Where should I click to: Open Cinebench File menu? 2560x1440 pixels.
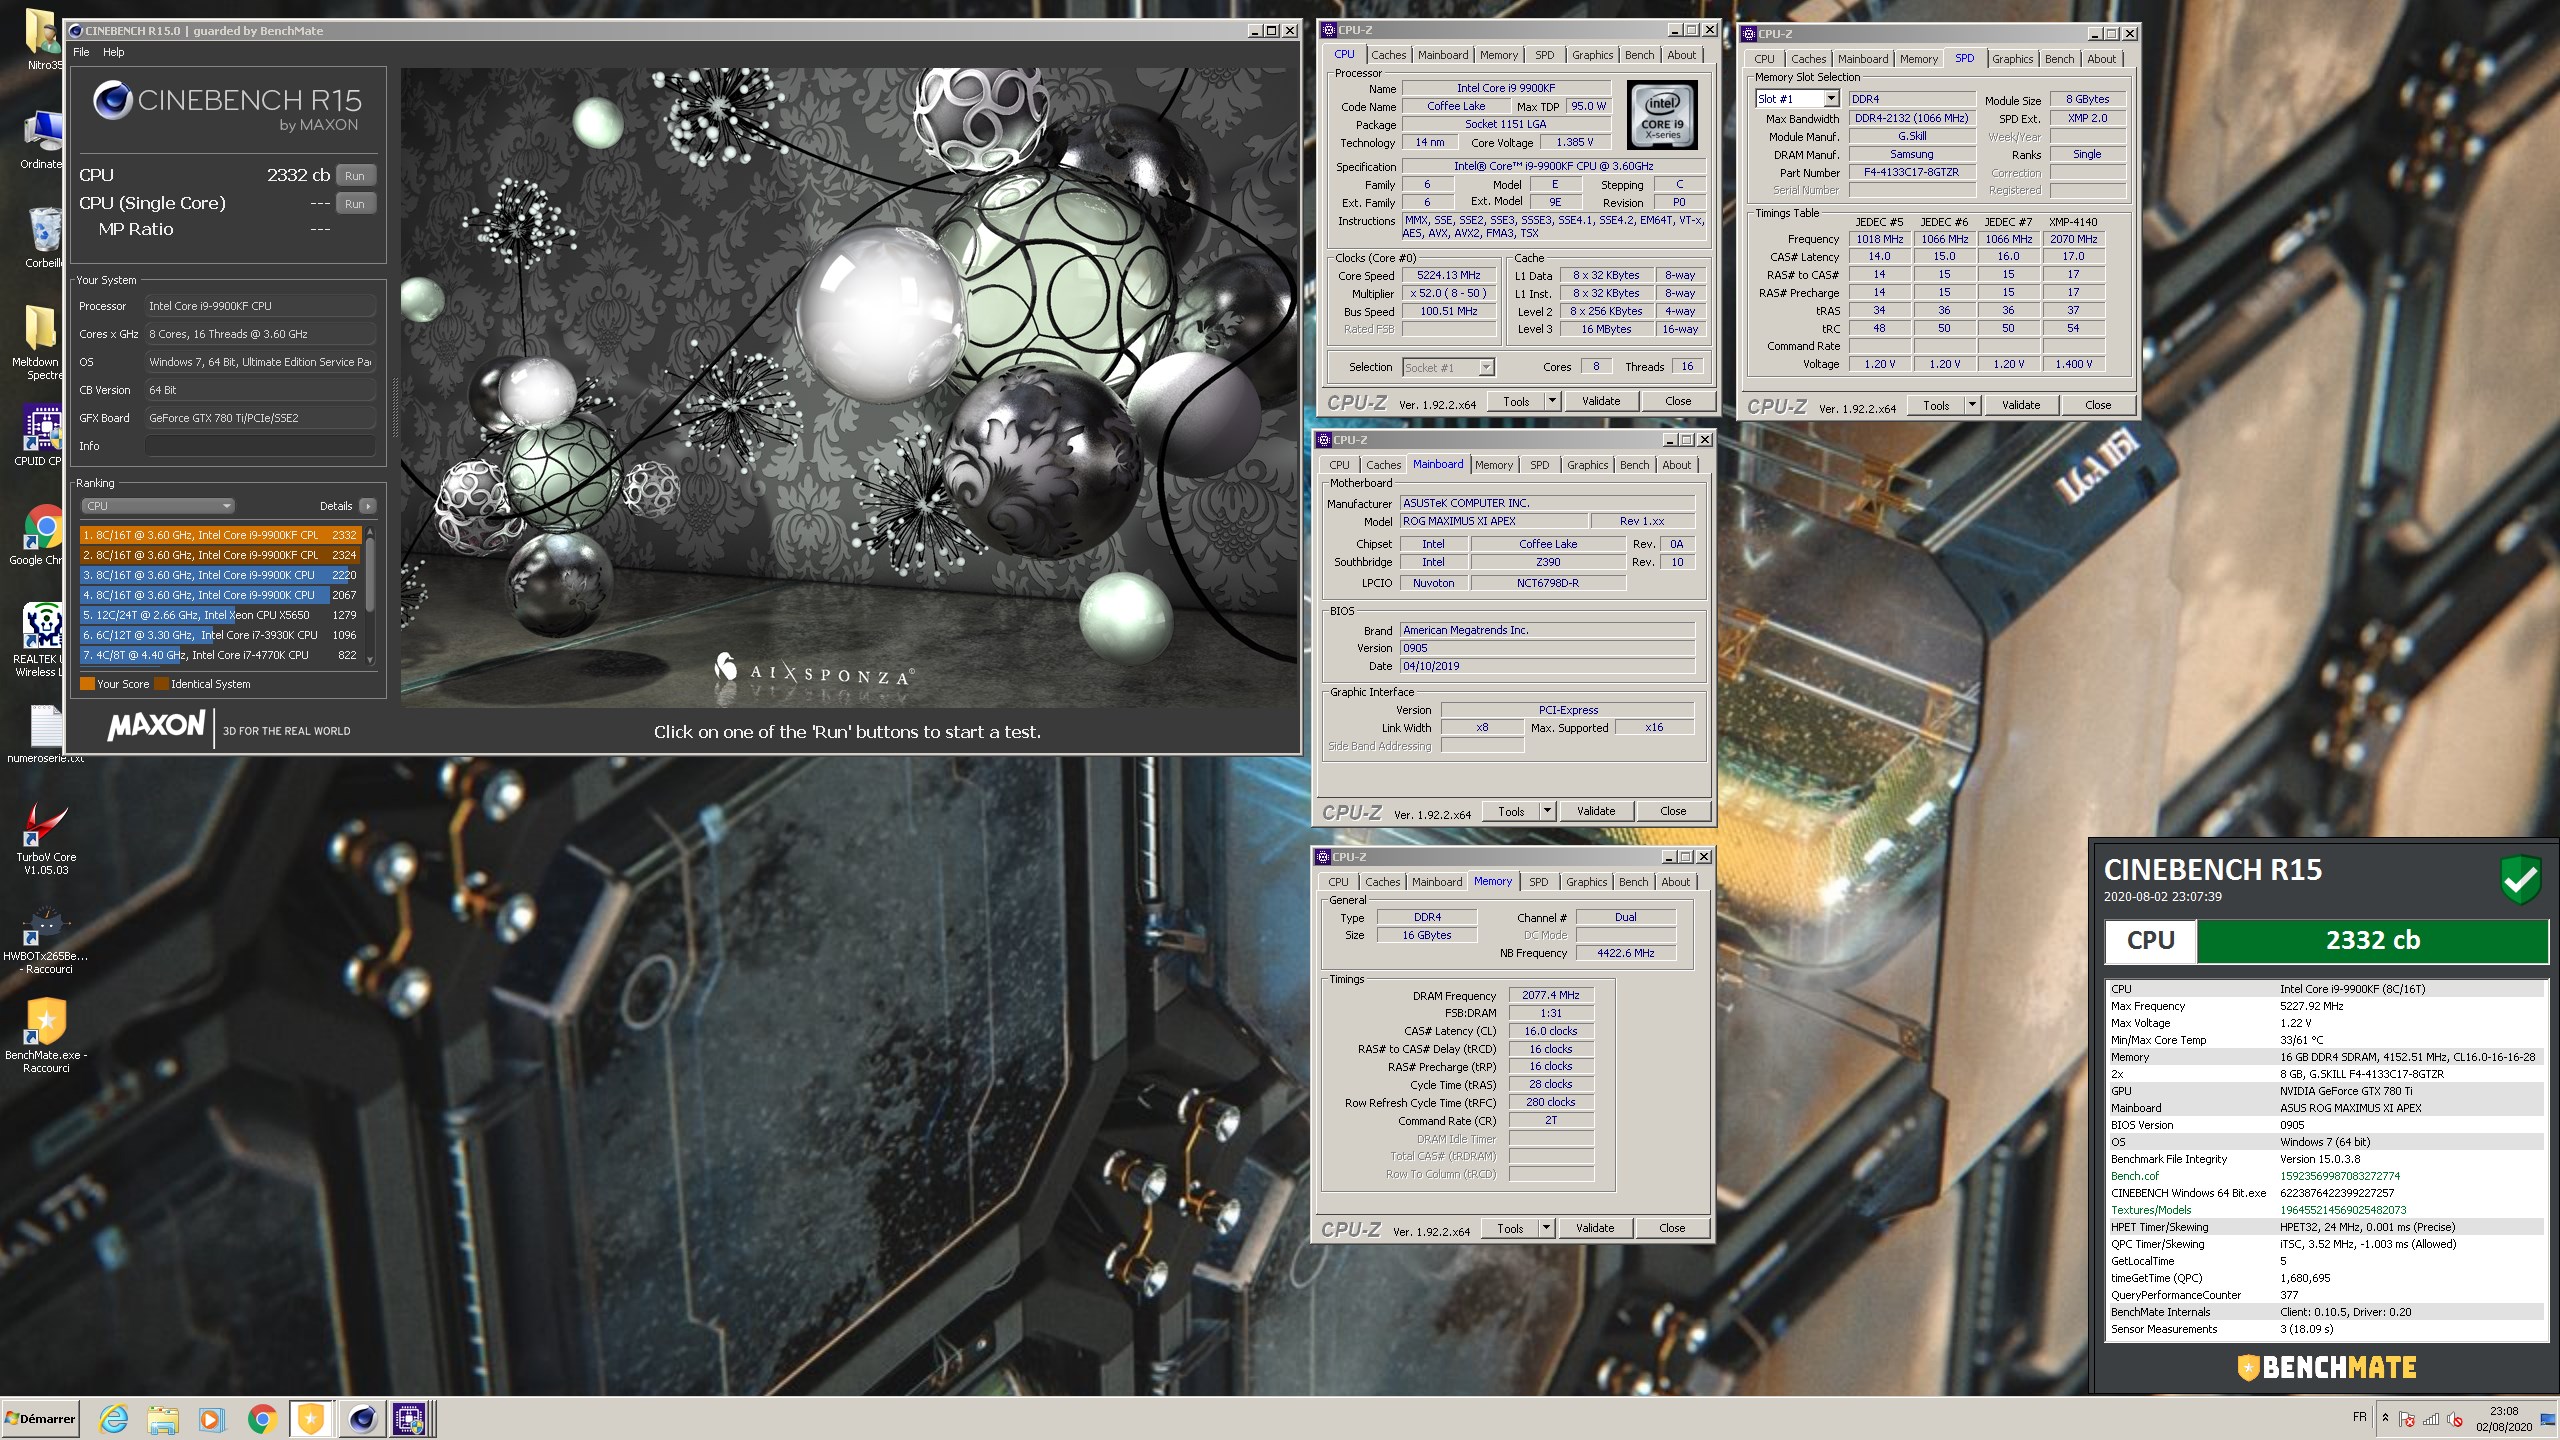[x=81, y=52]
